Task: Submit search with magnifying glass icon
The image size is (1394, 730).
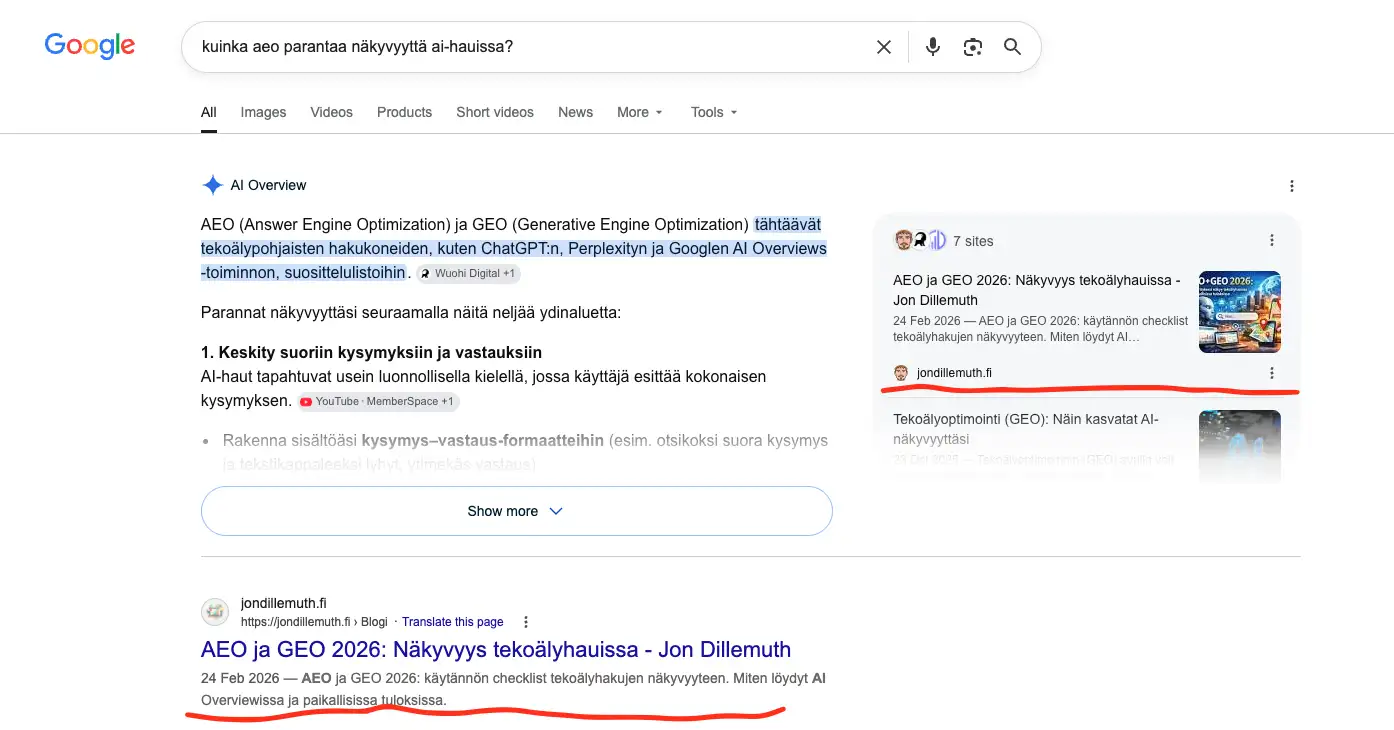Action: (x=1012, y=47)
